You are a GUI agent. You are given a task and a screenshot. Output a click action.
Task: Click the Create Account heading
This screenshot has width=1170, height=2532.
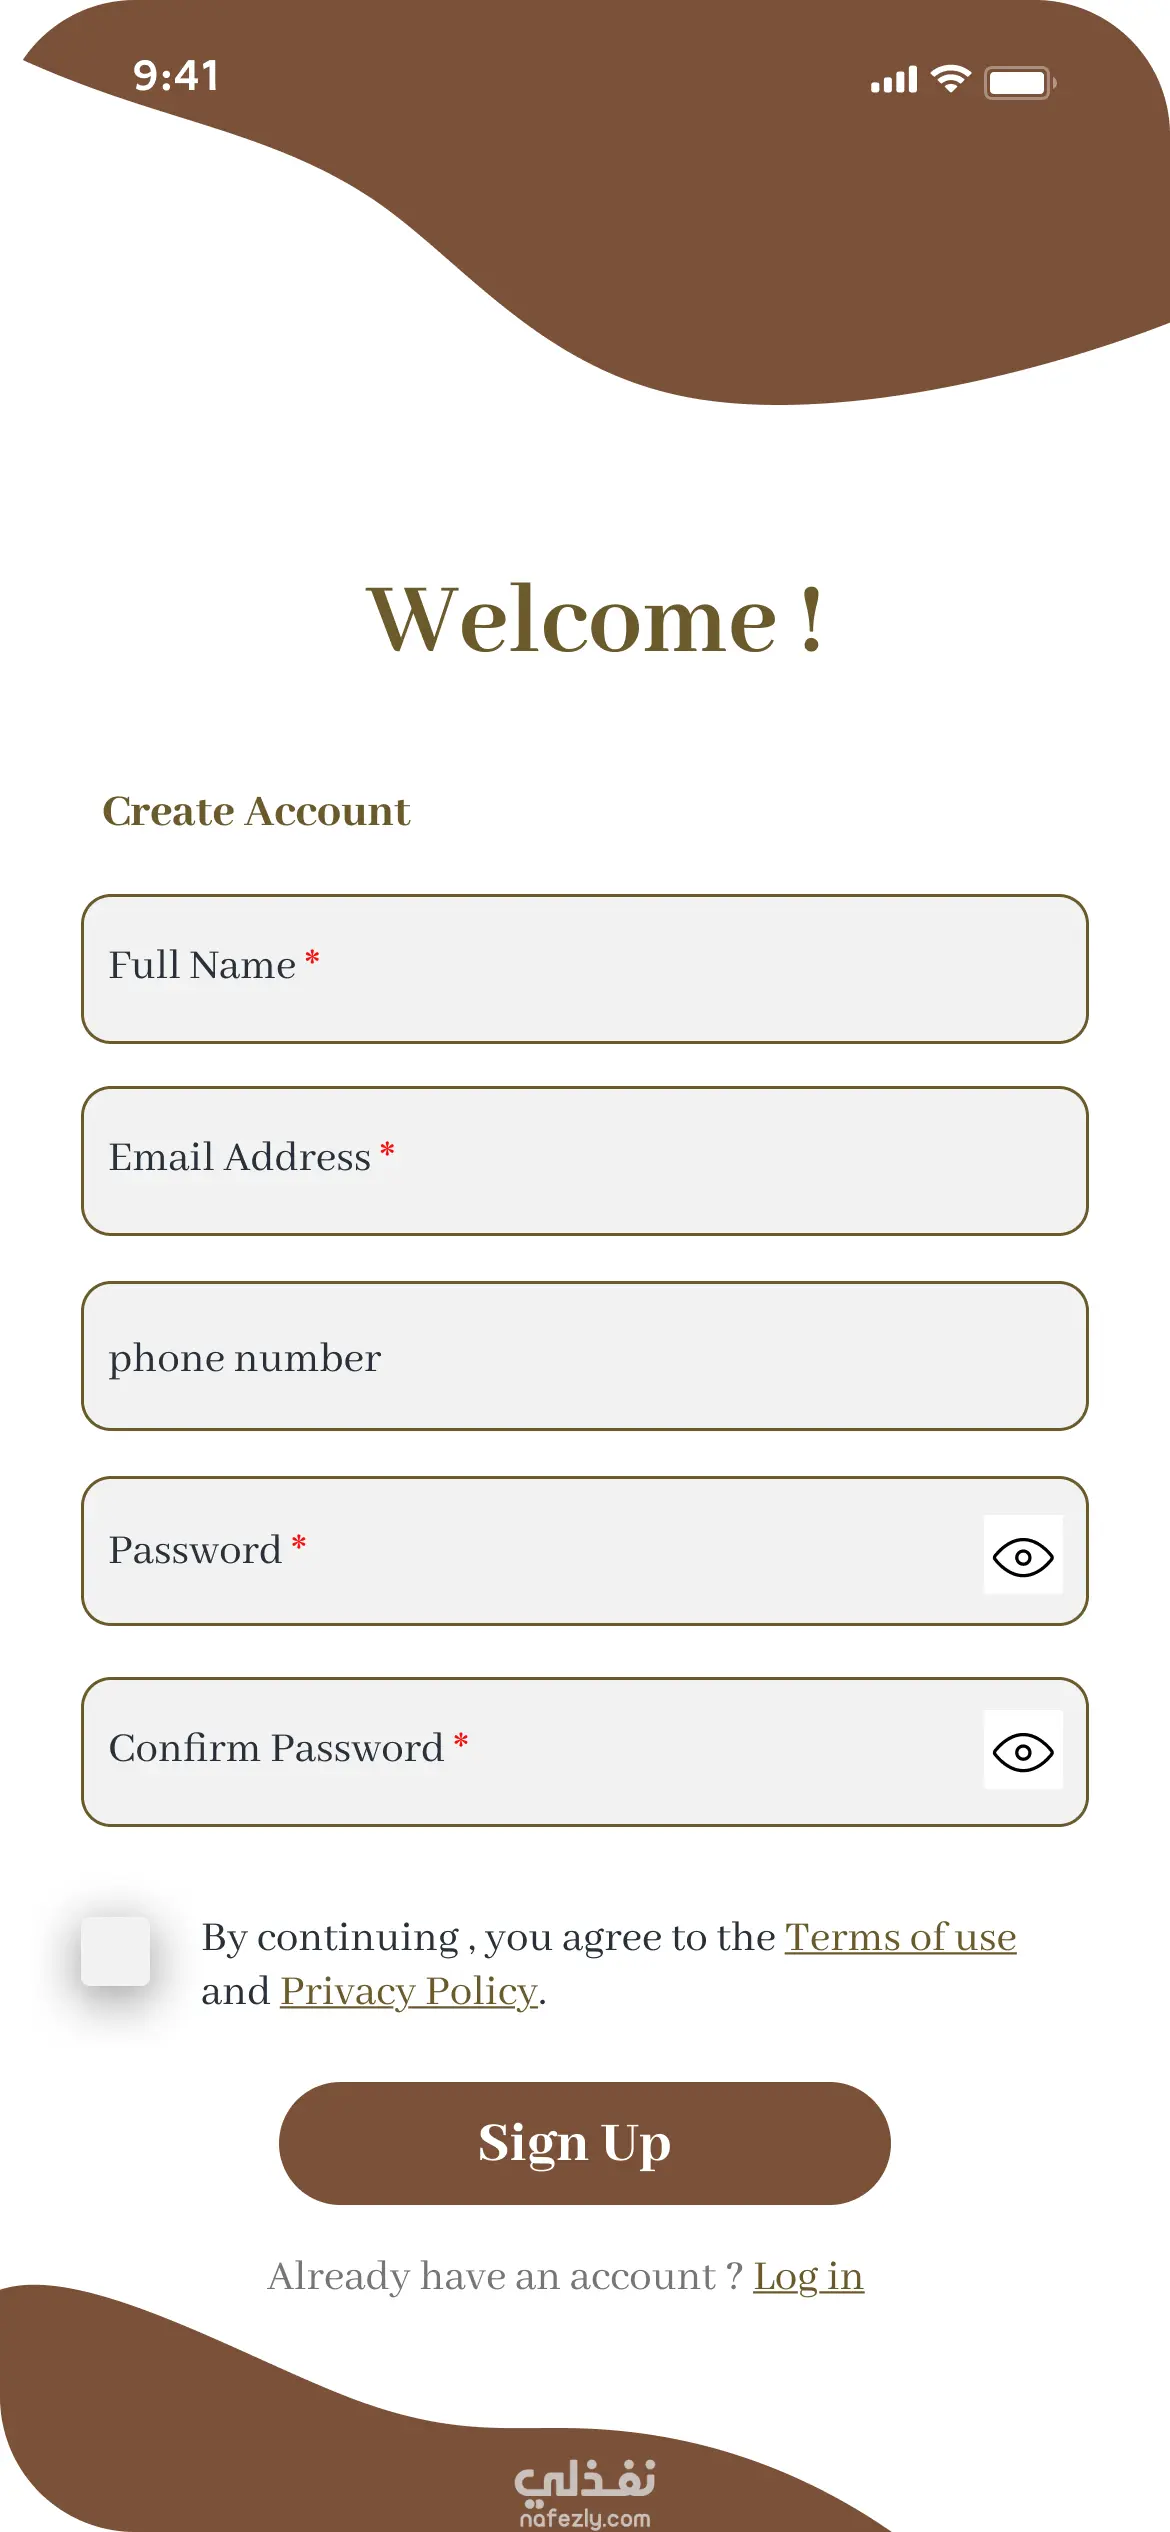pos(257,811)
